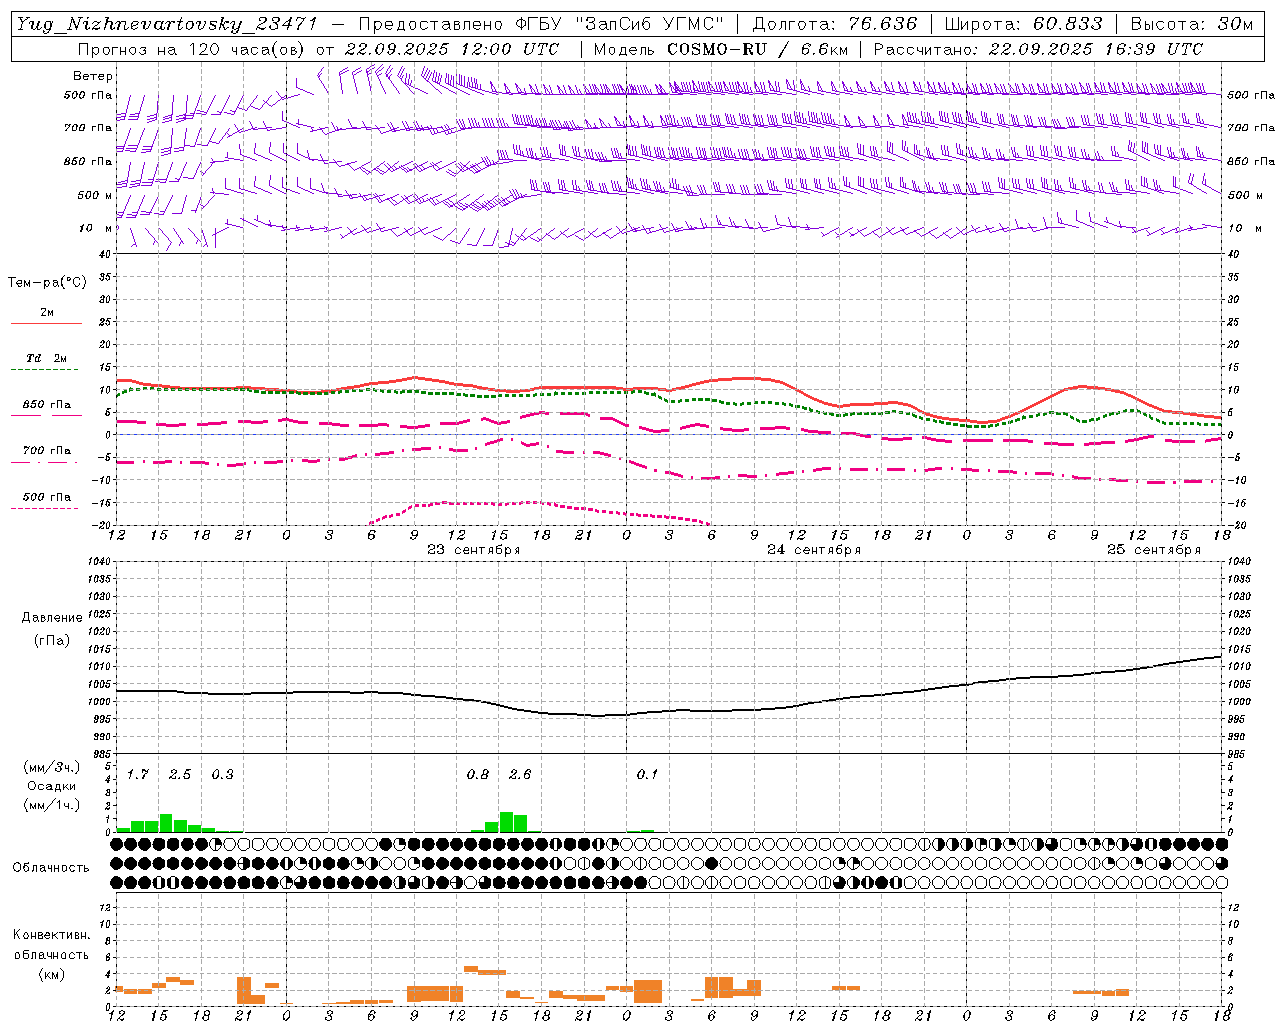
Task: Click the Давление pressure panel title
Action: pos(52,618)
